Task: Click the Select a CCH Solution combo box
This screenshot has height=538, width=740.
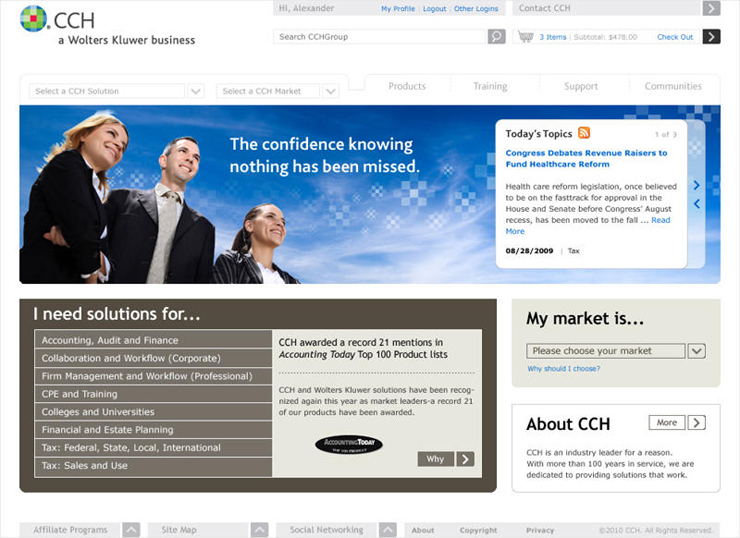Action: pyautogui.click(x=107, y=91)
